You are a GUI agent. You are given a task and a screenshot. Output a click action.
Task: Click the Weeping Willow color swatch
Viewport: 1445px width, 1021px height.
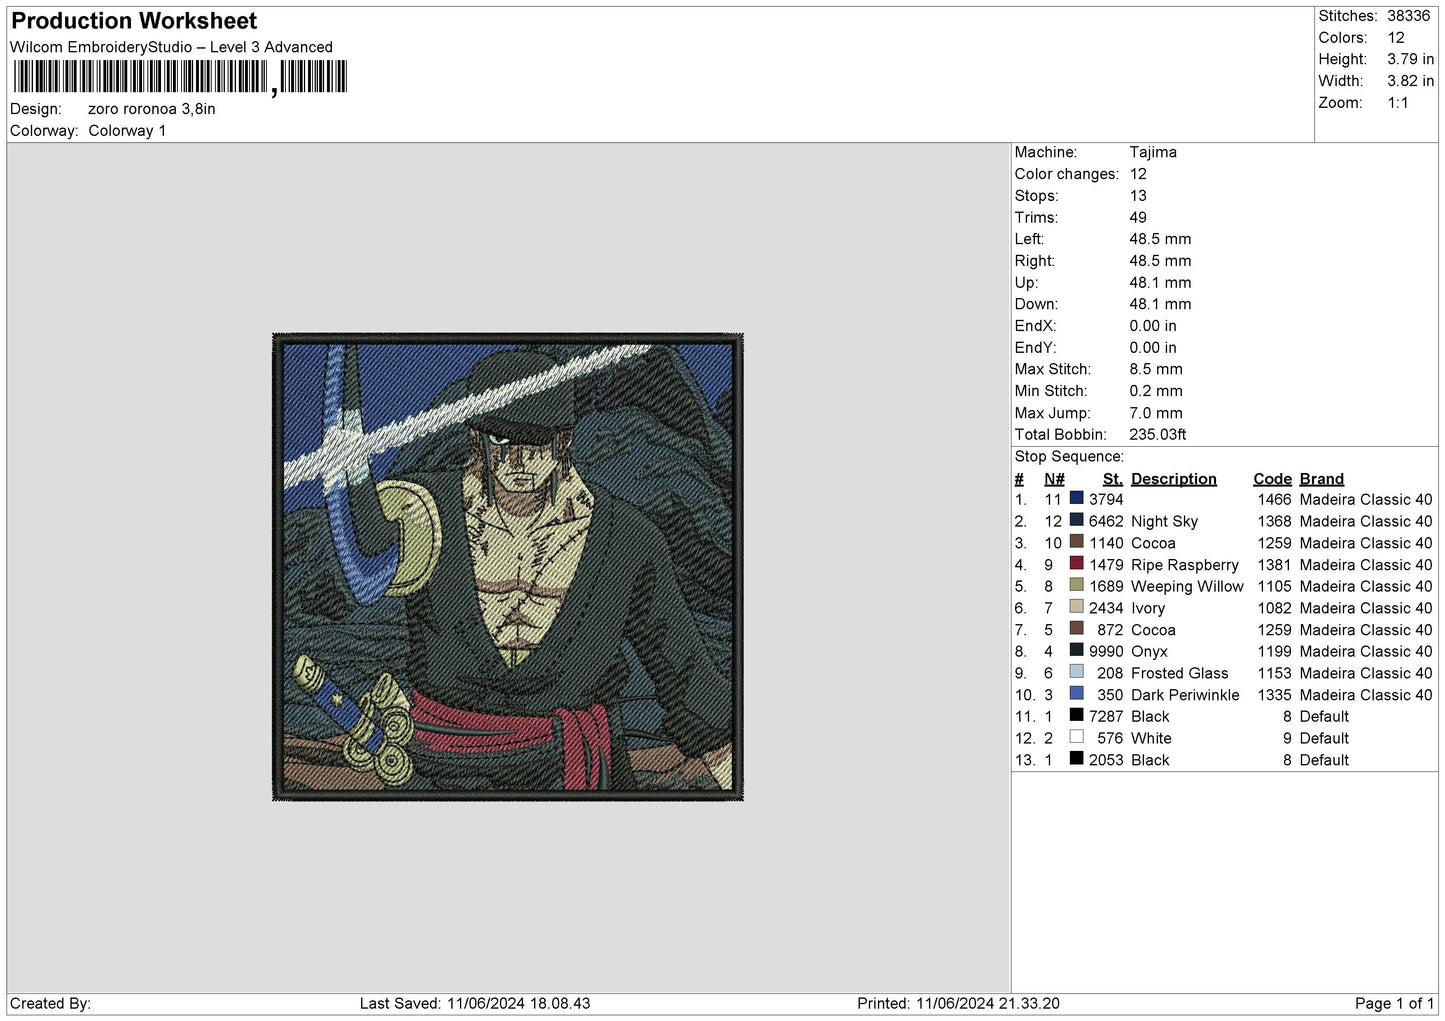click(1076, 585)
